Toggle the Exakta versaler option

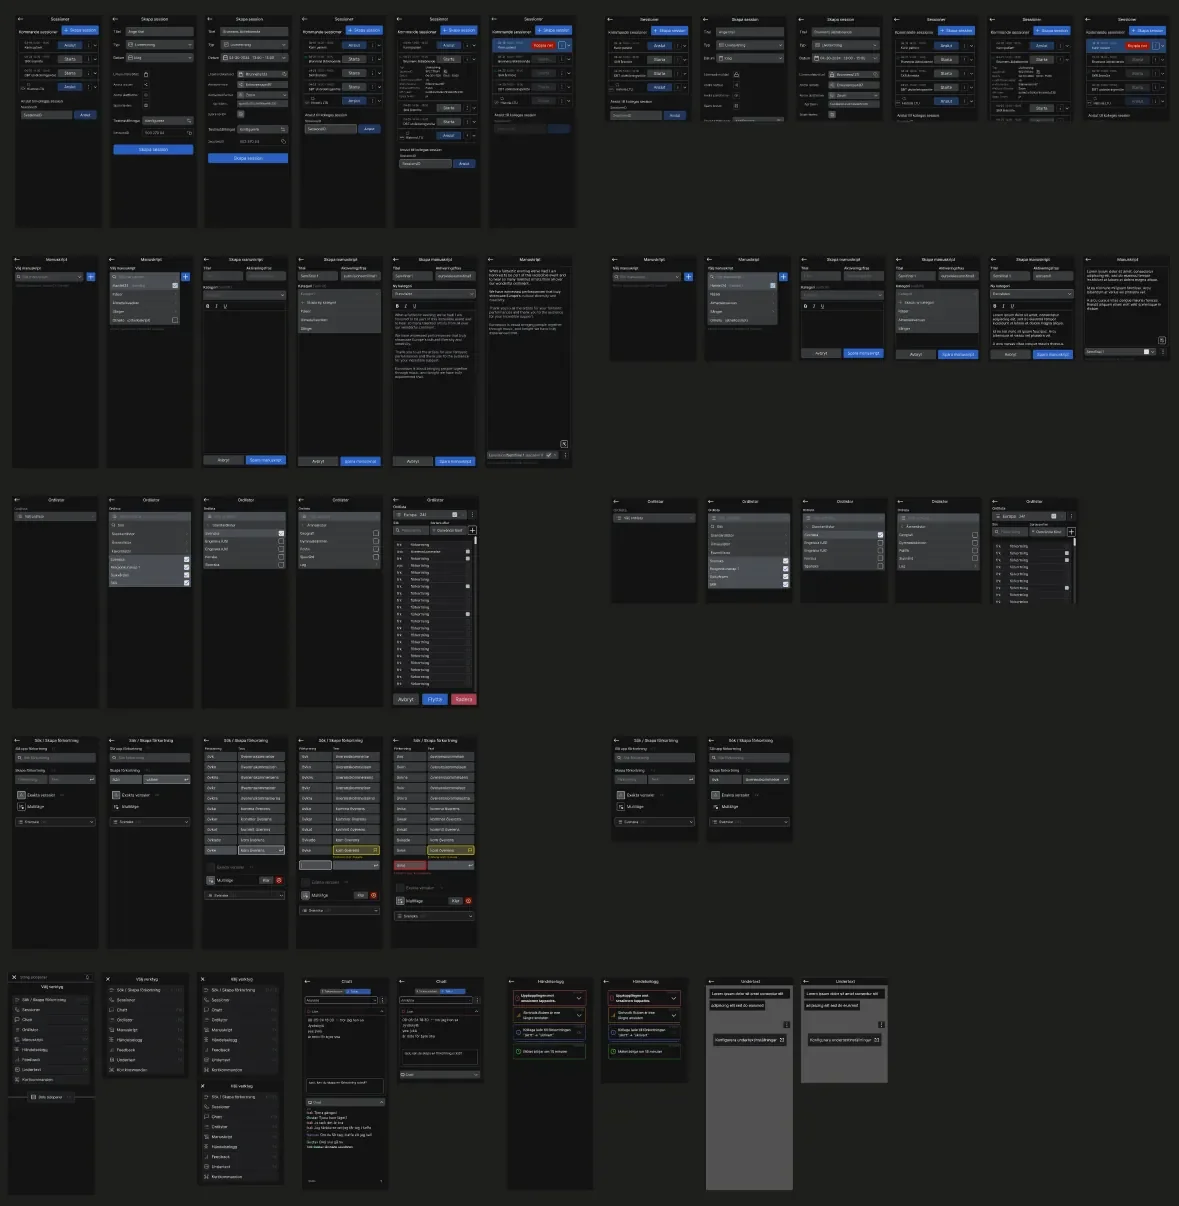point(20,795)
